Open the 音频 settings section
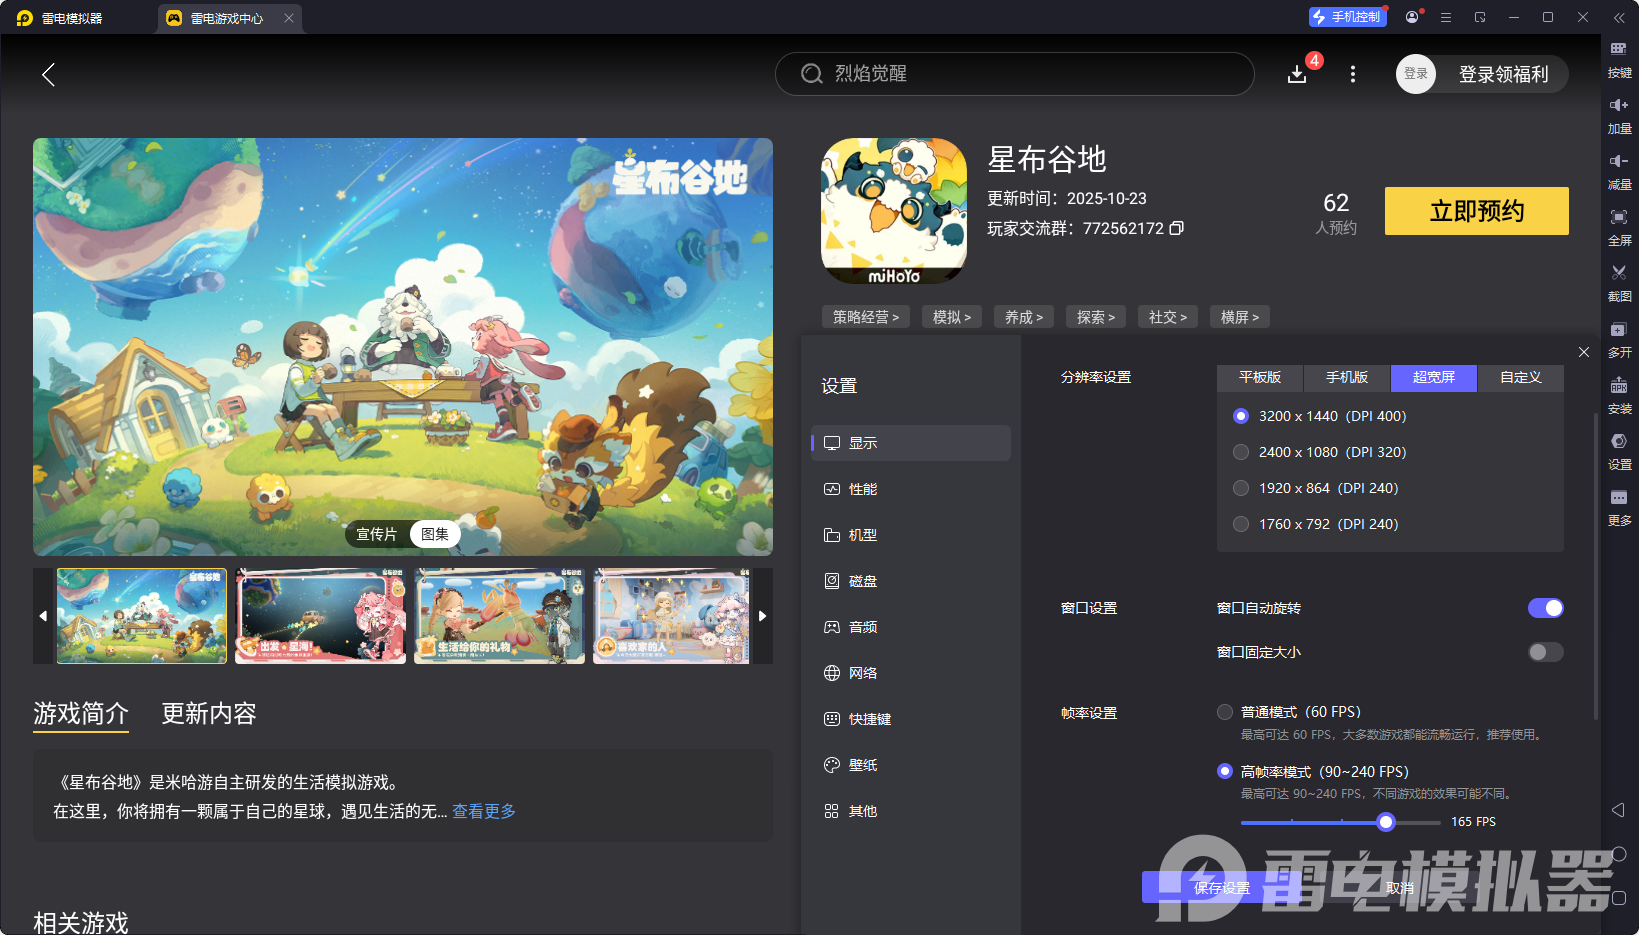This screenshot has width=1639, height=935. pos(911,627)
